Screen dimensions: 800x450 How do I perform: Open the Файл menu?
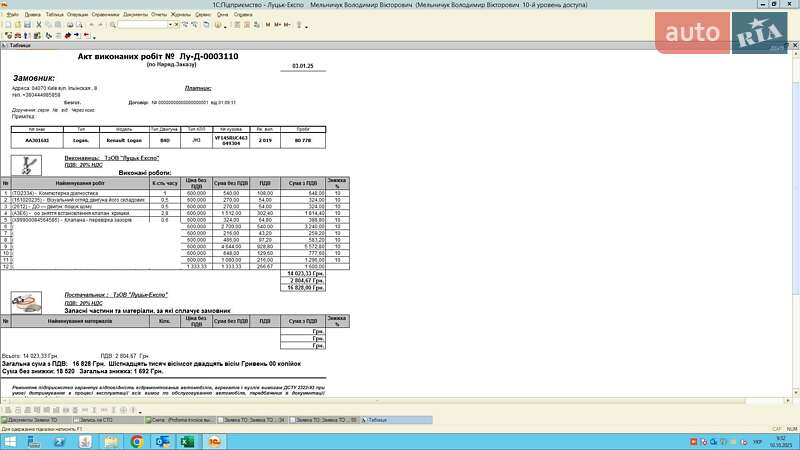tap(11, 15)
